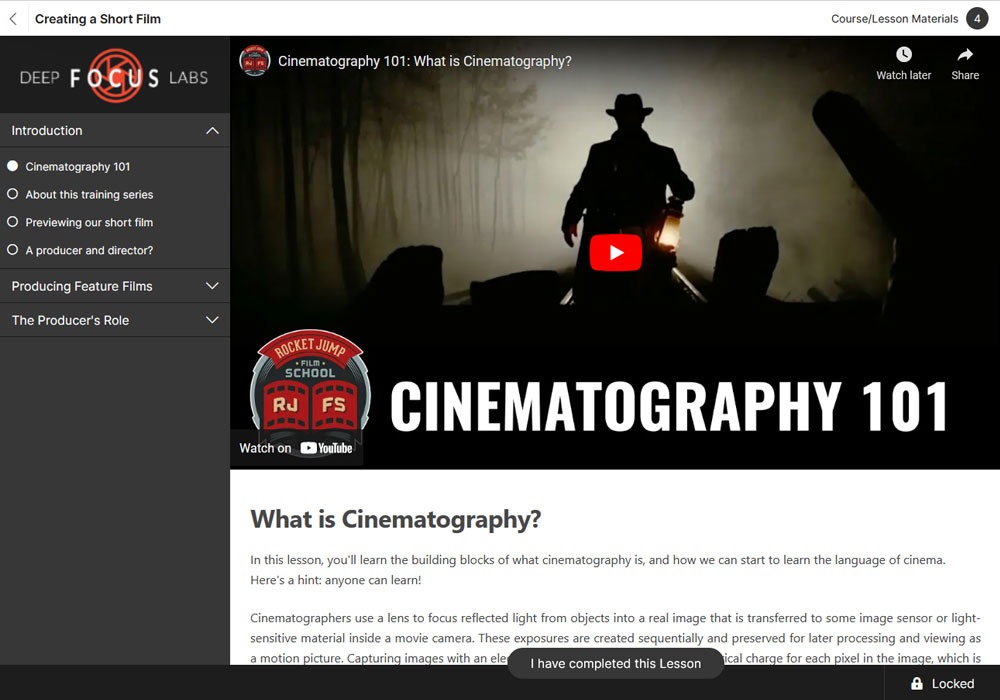Open the materials count badge showing 4
The width and height of the screenshot is (1000, 700).
pos(977,19)
